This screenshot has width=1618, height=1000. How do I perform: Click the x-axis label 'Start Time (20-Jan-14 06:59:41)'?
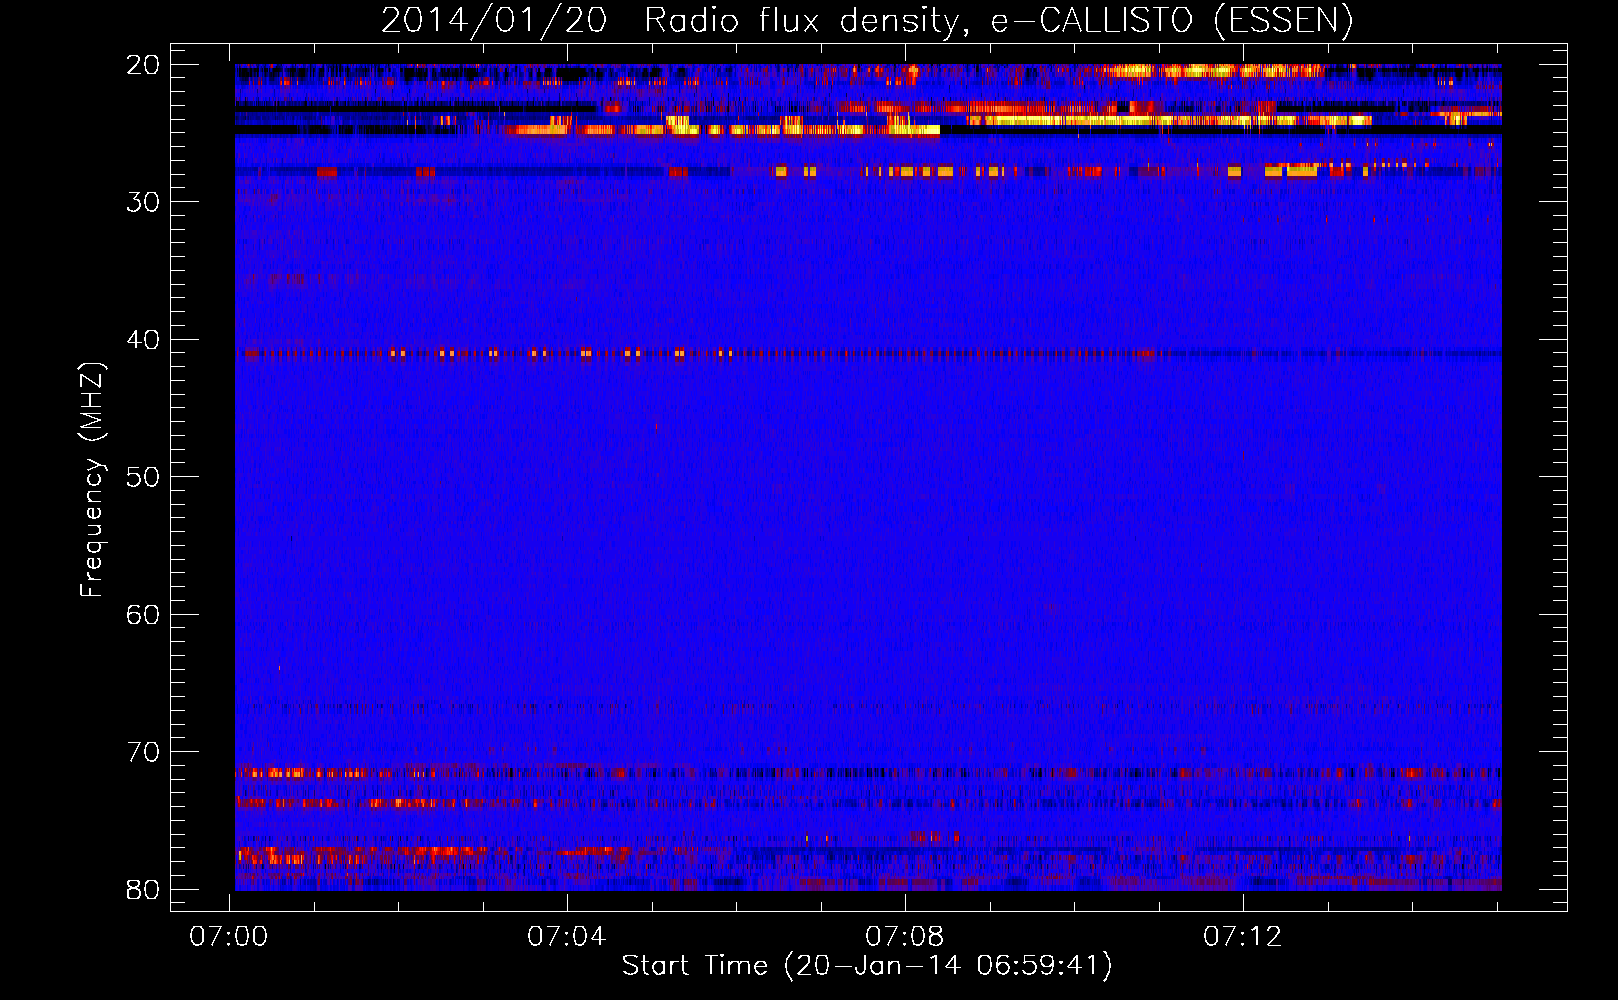(867, 966)
